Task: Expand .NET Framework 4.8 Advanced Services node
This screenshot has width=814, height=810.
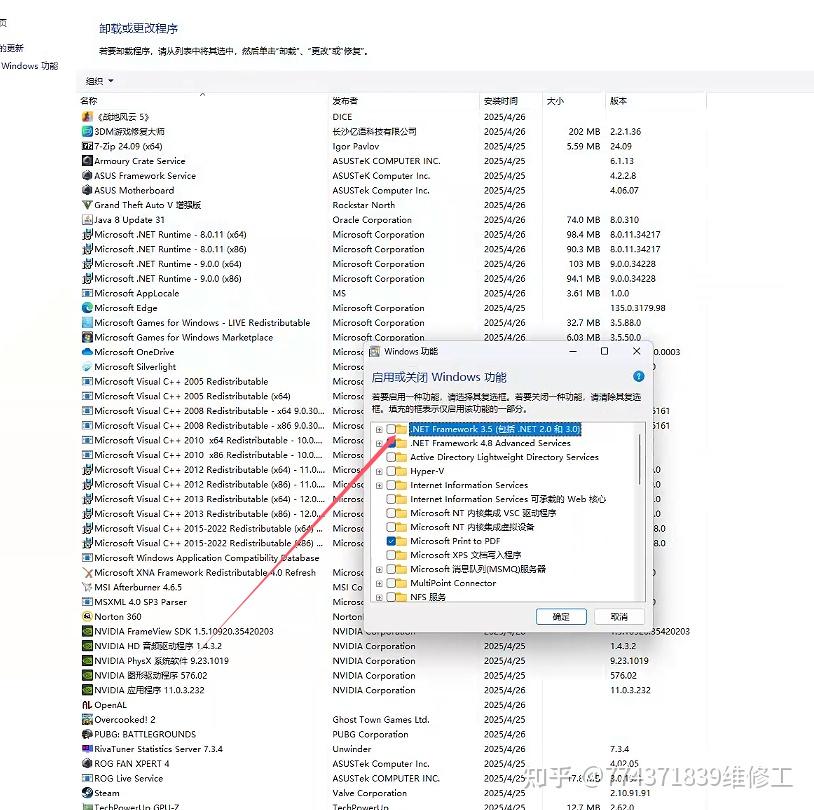Action: pyautogui.click(x=379, y=443)
